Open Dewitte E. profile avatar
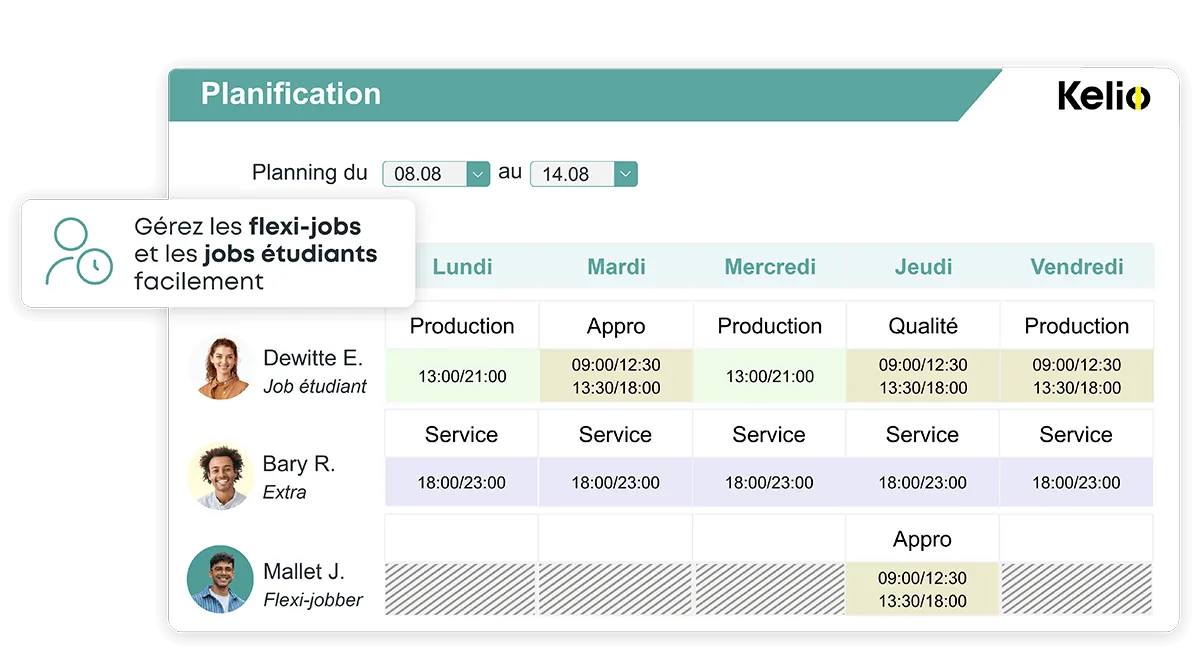Image resolution: width=1200 pixels, height=655 pixels. [x=220, y=368]
